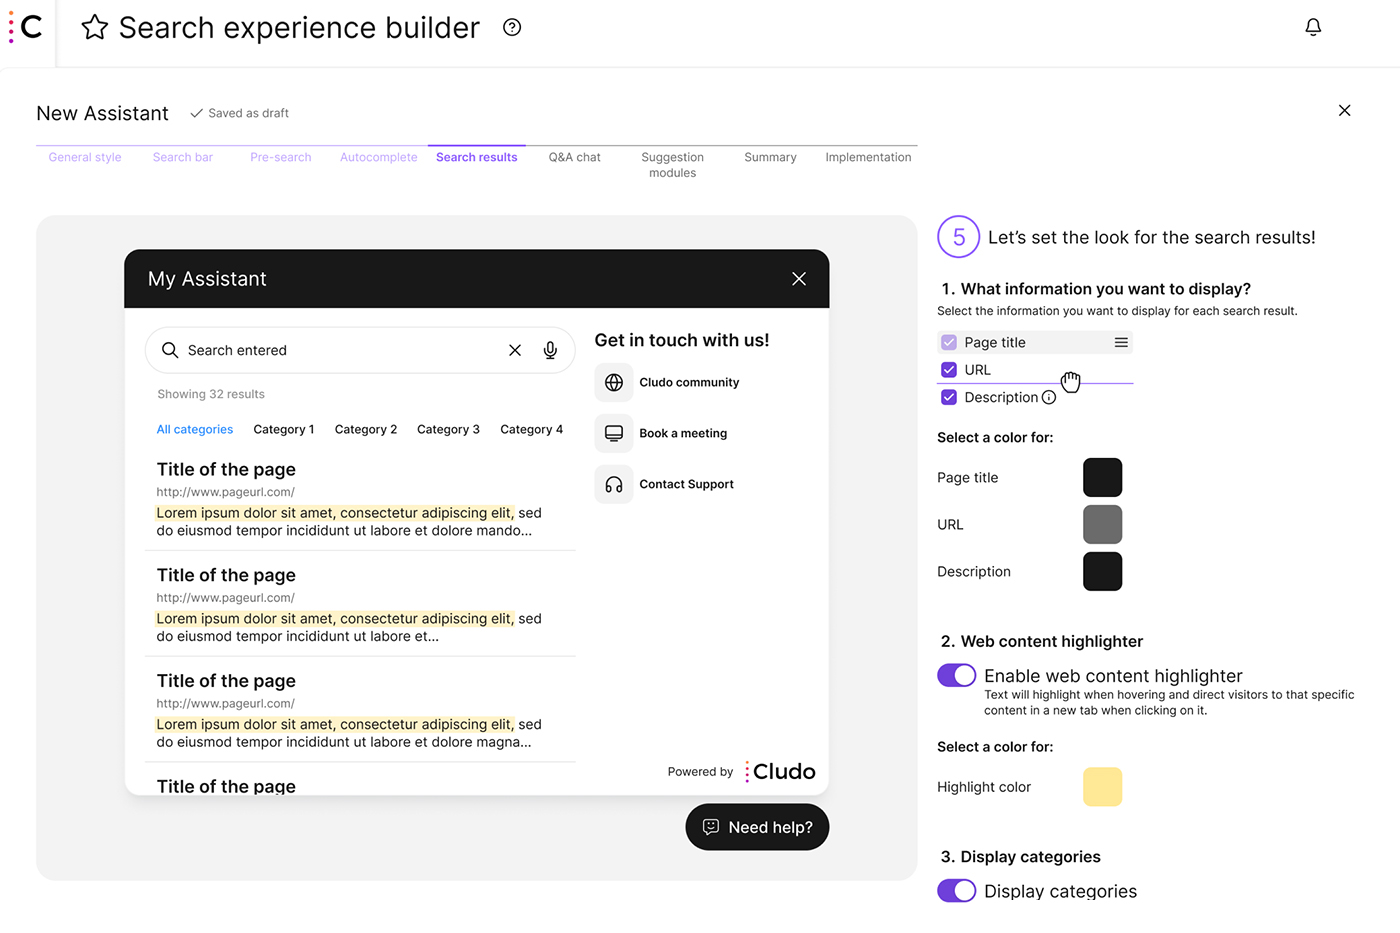The width and height of the screenshot is (1400, 933).
Task: Click the 'New Assistant' name
Action: [x=102, y=113]
